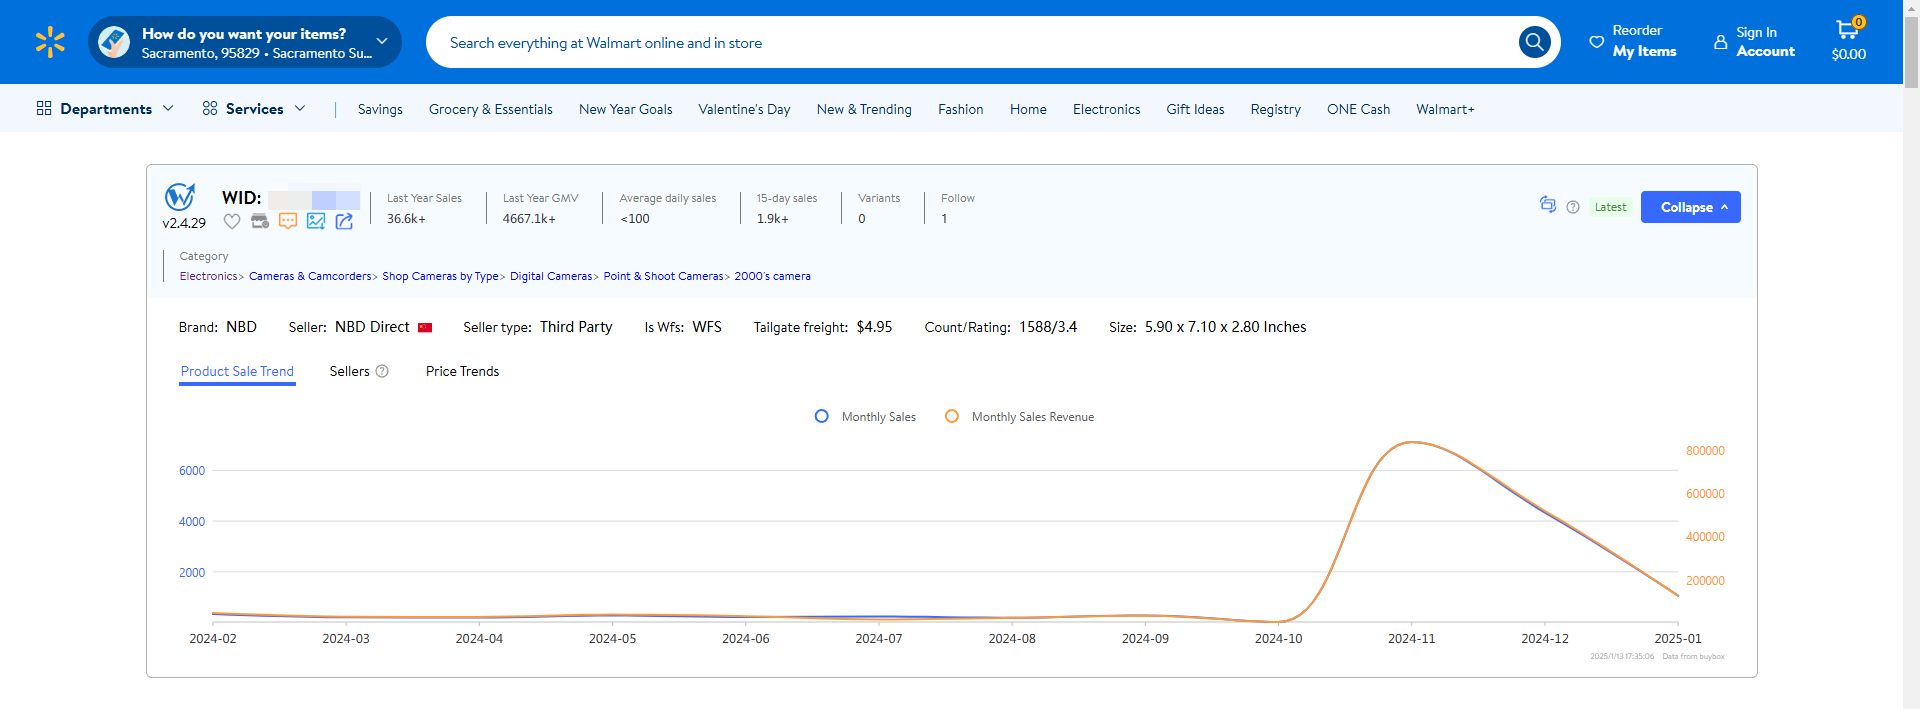The height and width of the screenshot is (709, 1920).
Task: Open Home in the nav bar
Action: (x=1028, y=109)
